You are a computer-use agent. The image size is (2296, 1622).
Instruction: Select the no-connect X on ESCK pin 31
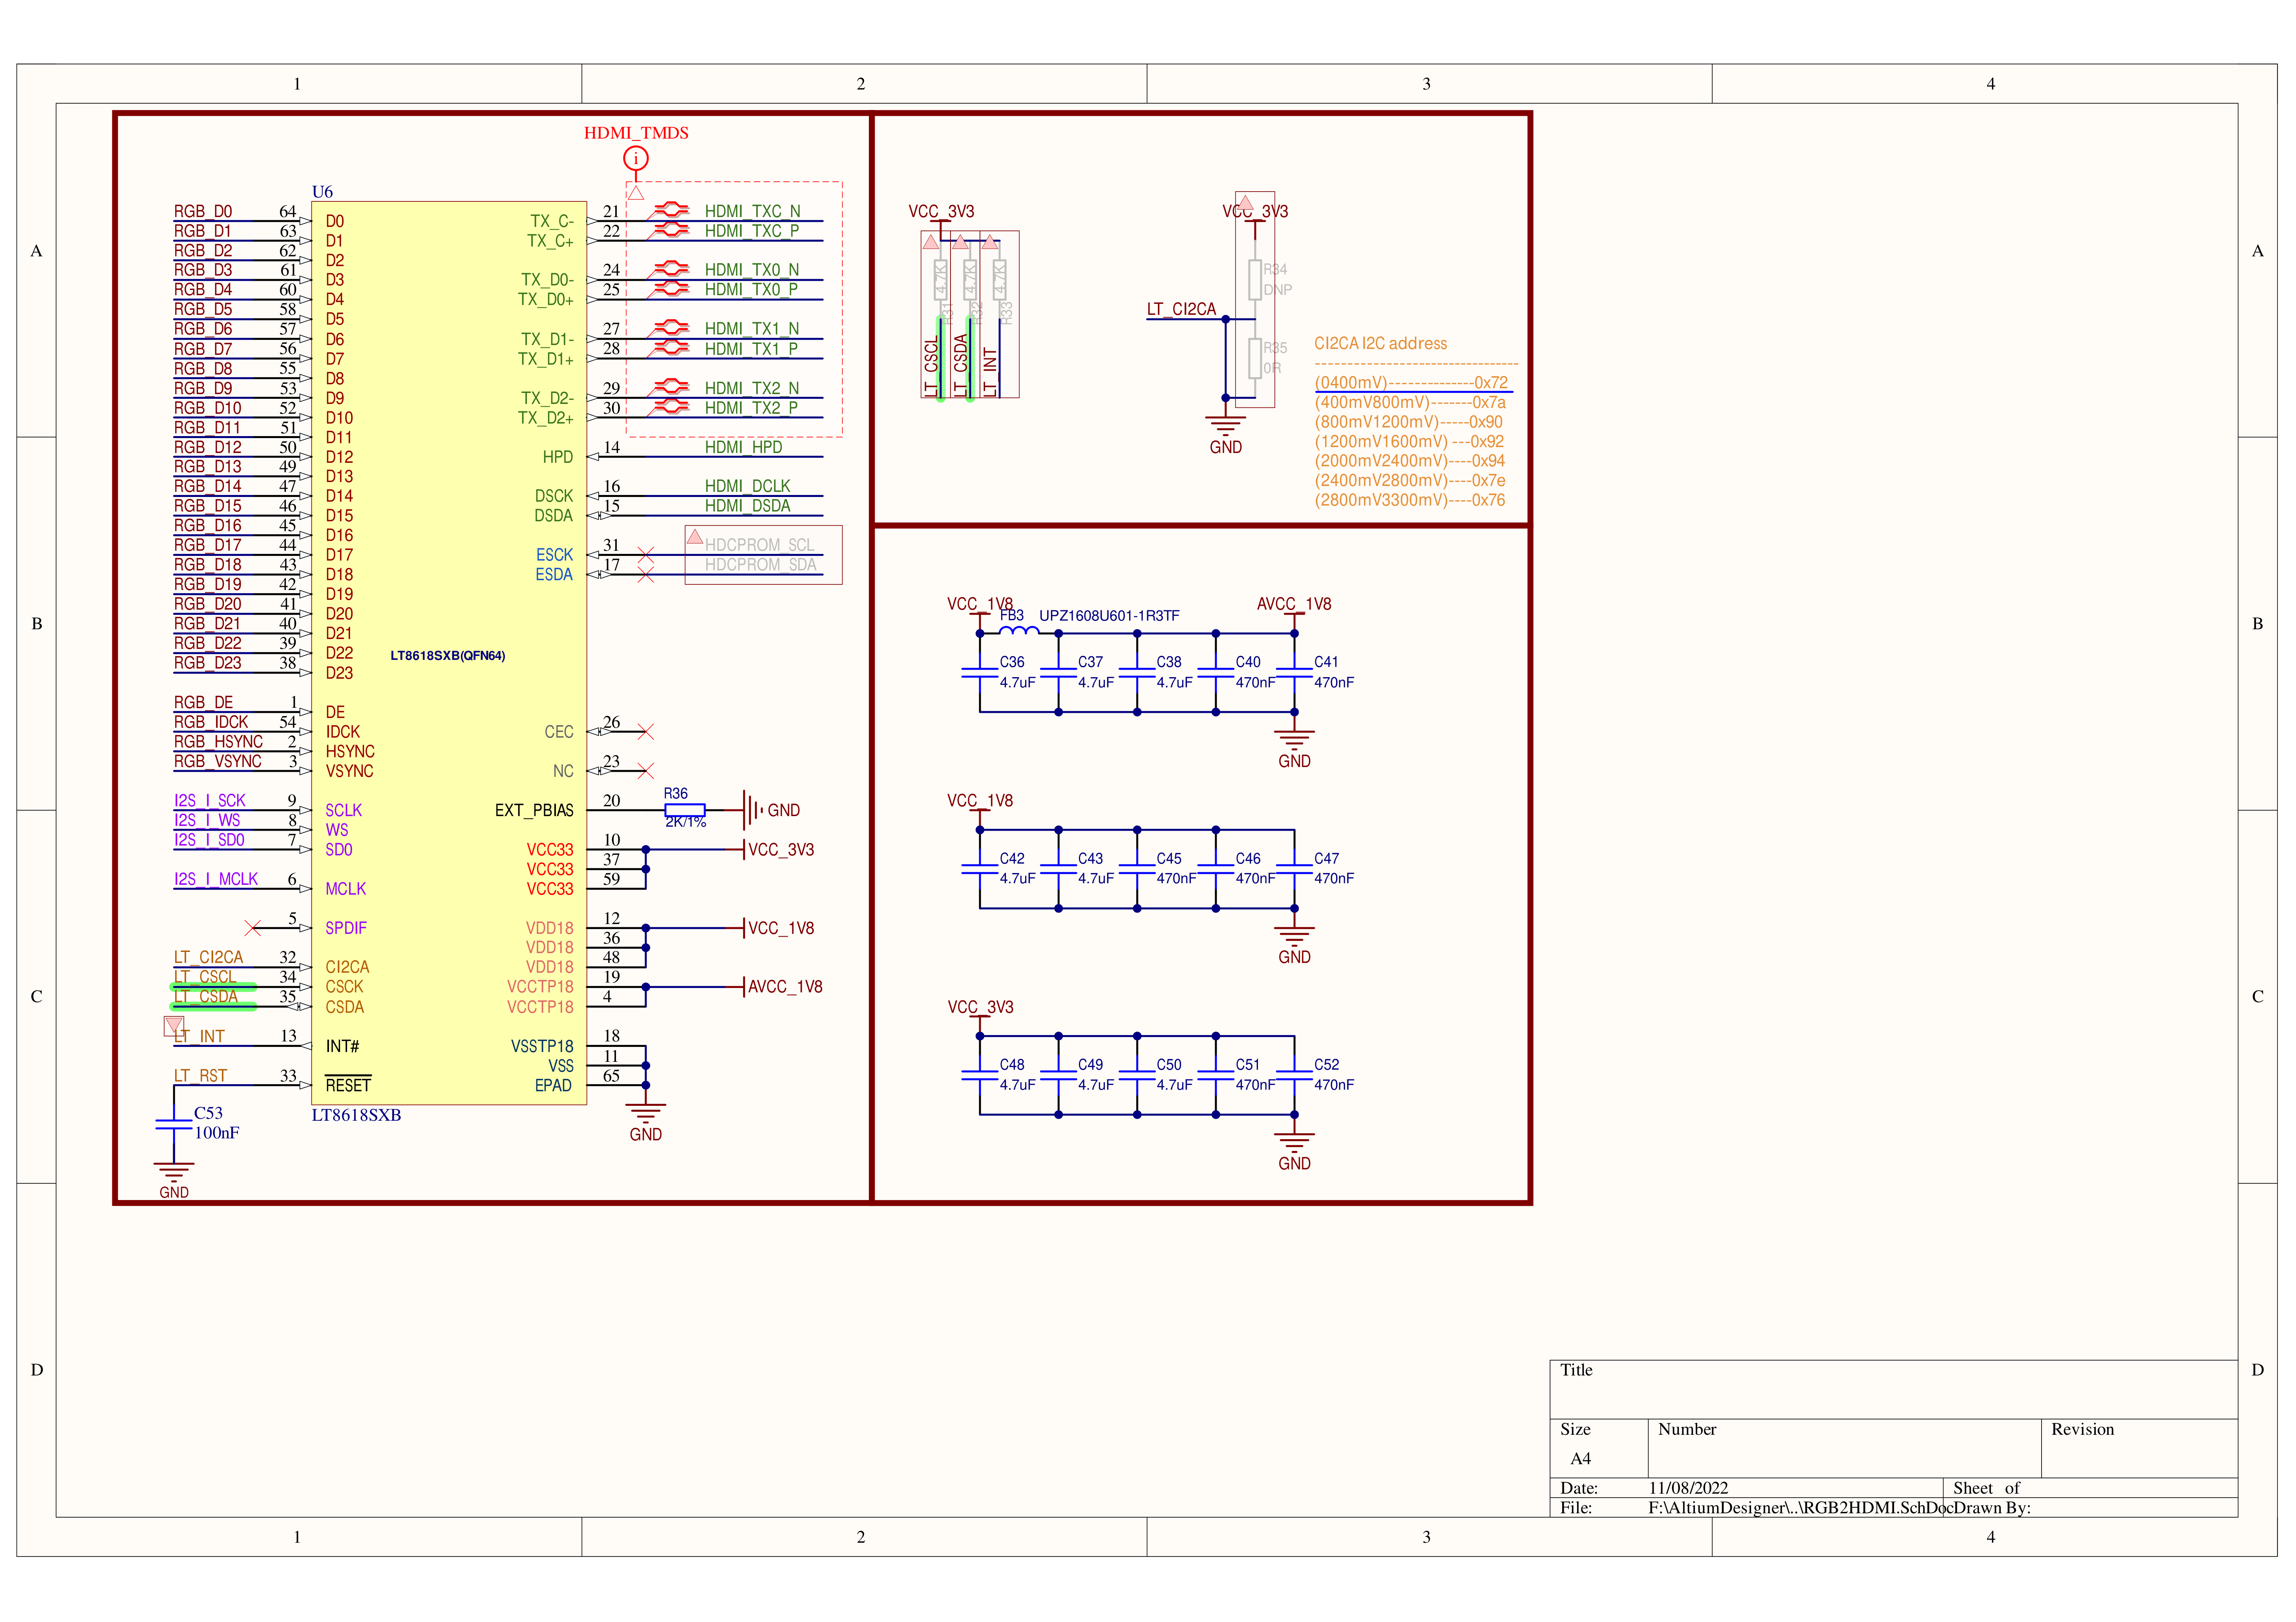coord(646,555)
